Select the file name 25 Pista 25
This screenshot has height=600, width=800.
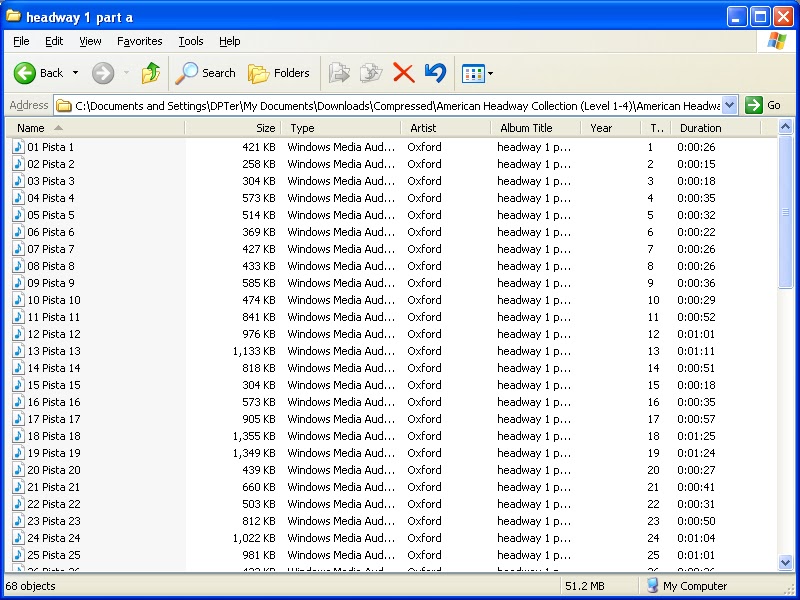tap(54, 555)
